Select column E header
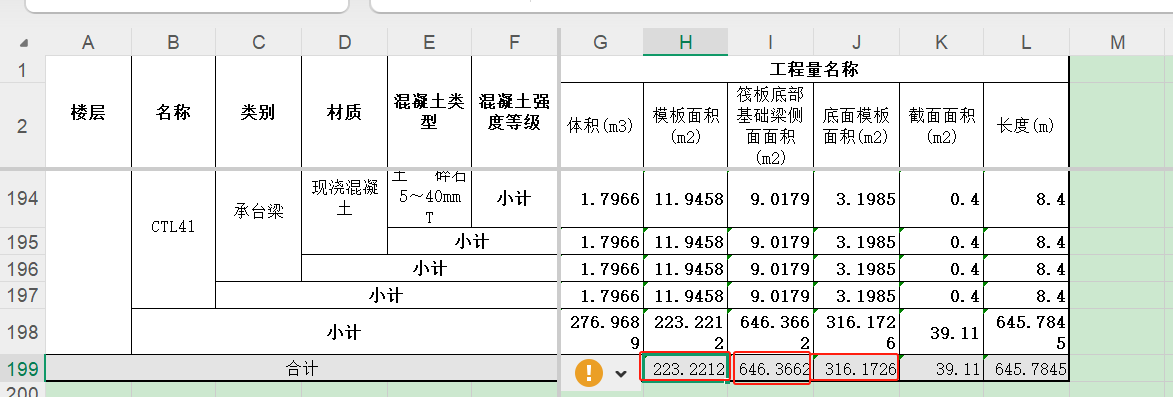The width and height of the screenshot is (1173, 397). [x=429, y=43]
